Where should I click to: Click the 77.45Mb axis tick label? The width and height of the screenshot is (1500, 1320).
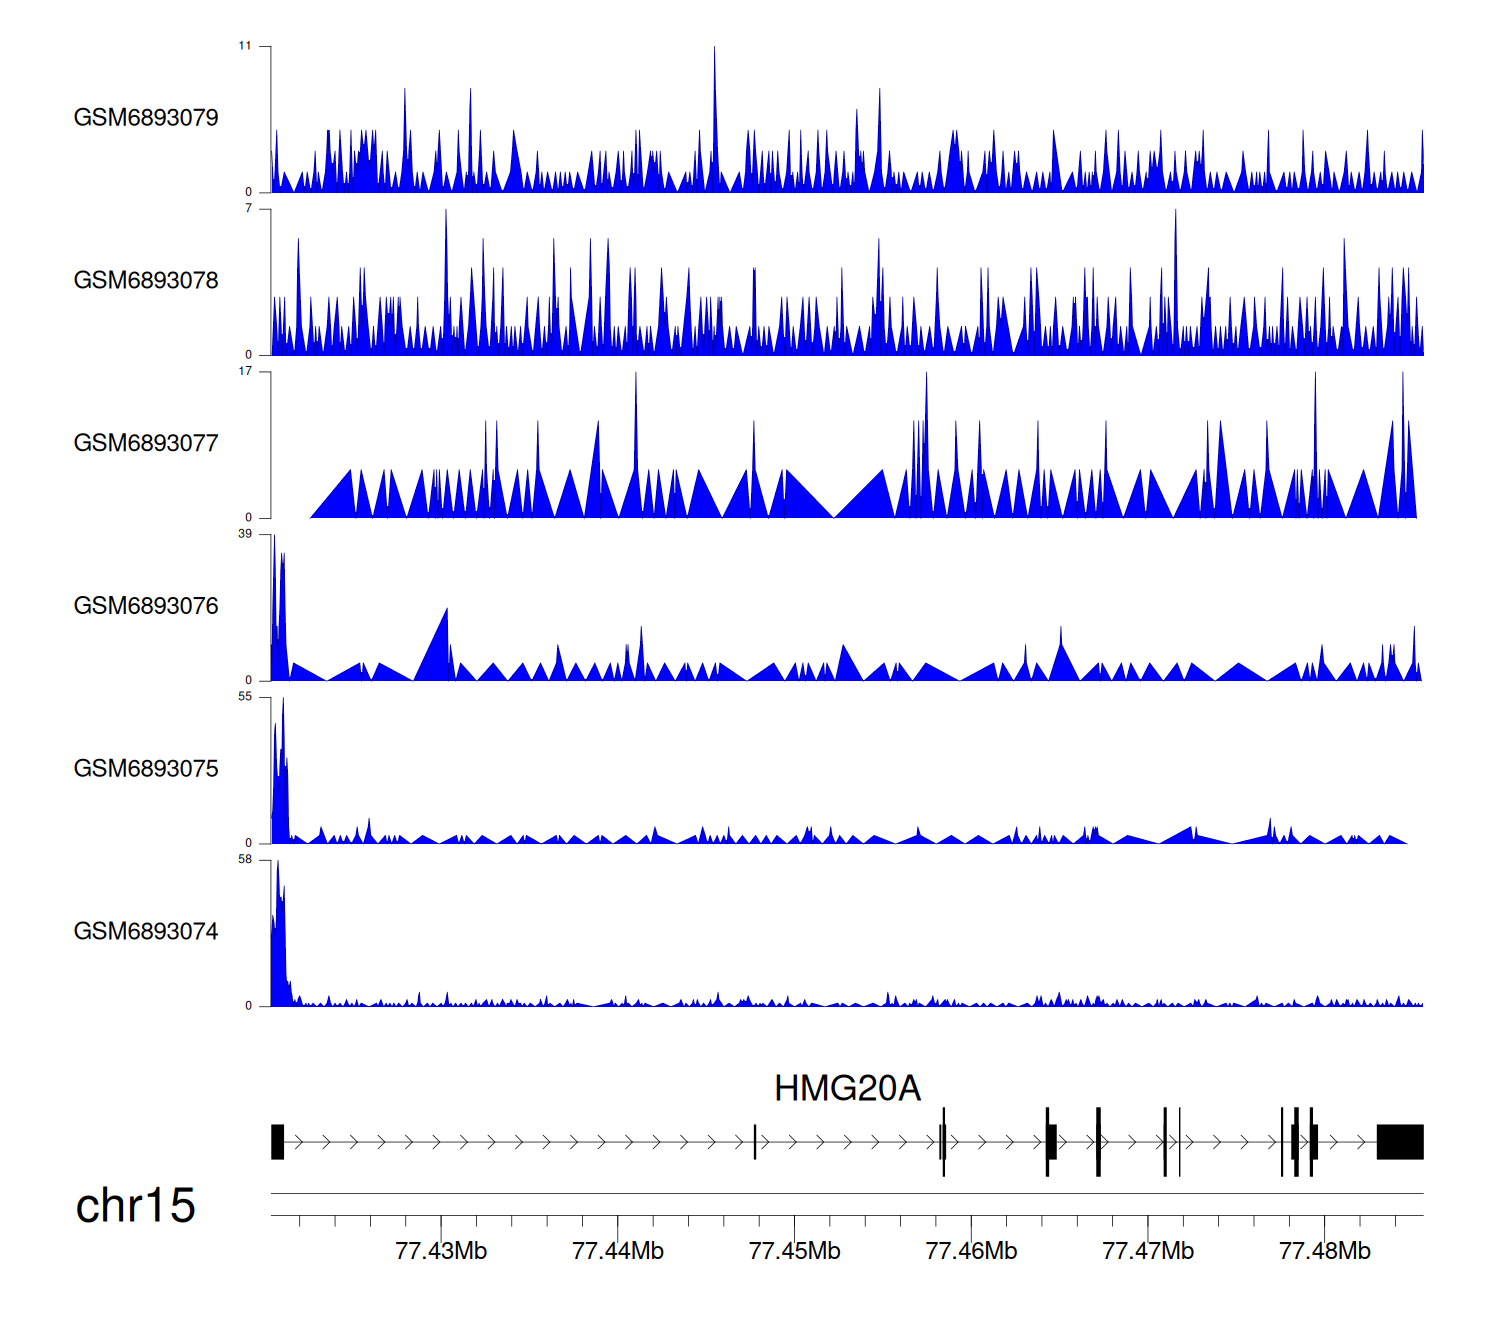(795, 1251)
